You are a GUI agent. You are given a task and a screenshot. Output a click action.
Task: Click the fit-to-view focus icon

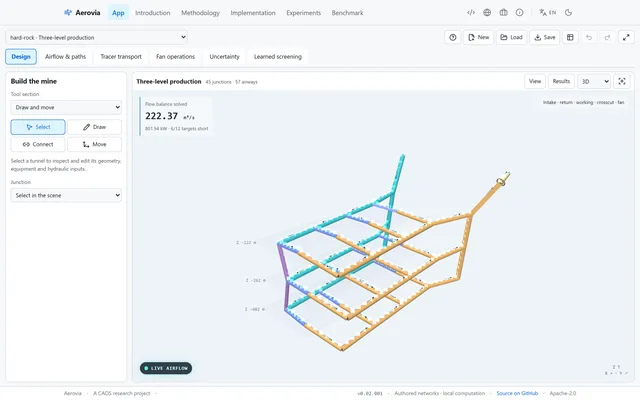(622, 81)
